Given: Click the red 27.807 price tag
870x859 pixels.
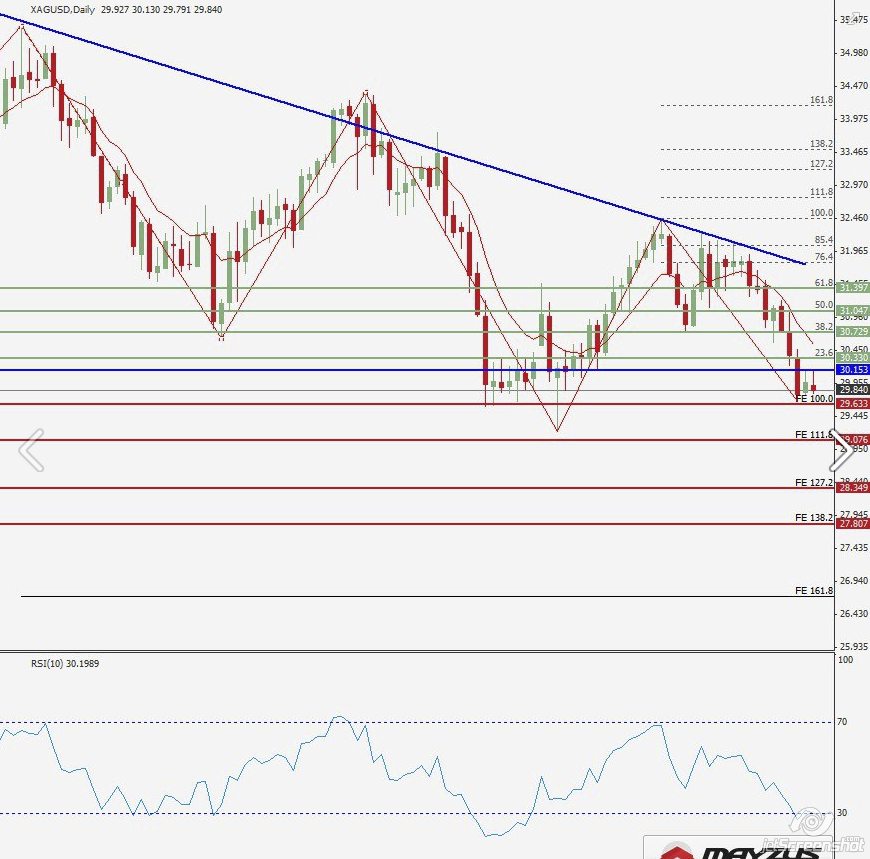Looking at the screenshot, I should click(853, 523).
